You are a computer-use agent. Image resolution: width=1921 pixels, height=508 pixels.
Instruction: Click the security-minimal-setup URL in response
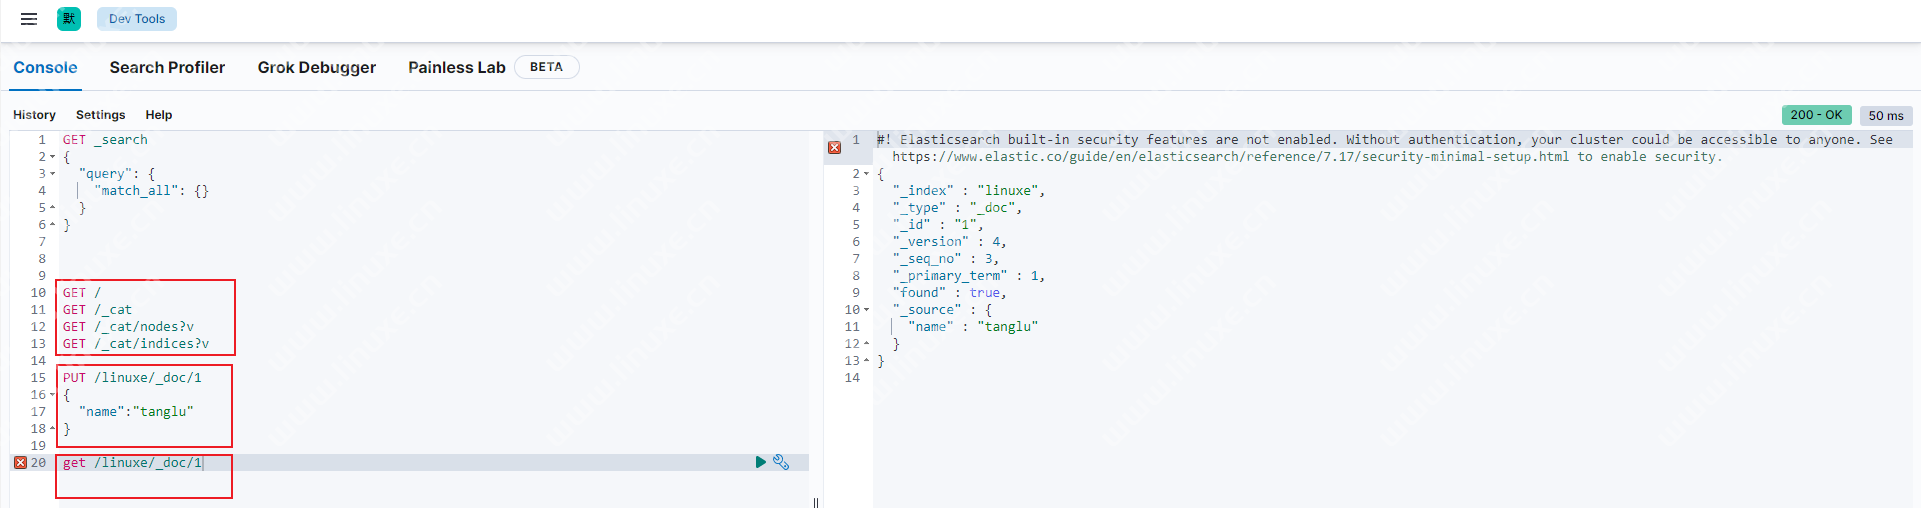(1230, 157)
